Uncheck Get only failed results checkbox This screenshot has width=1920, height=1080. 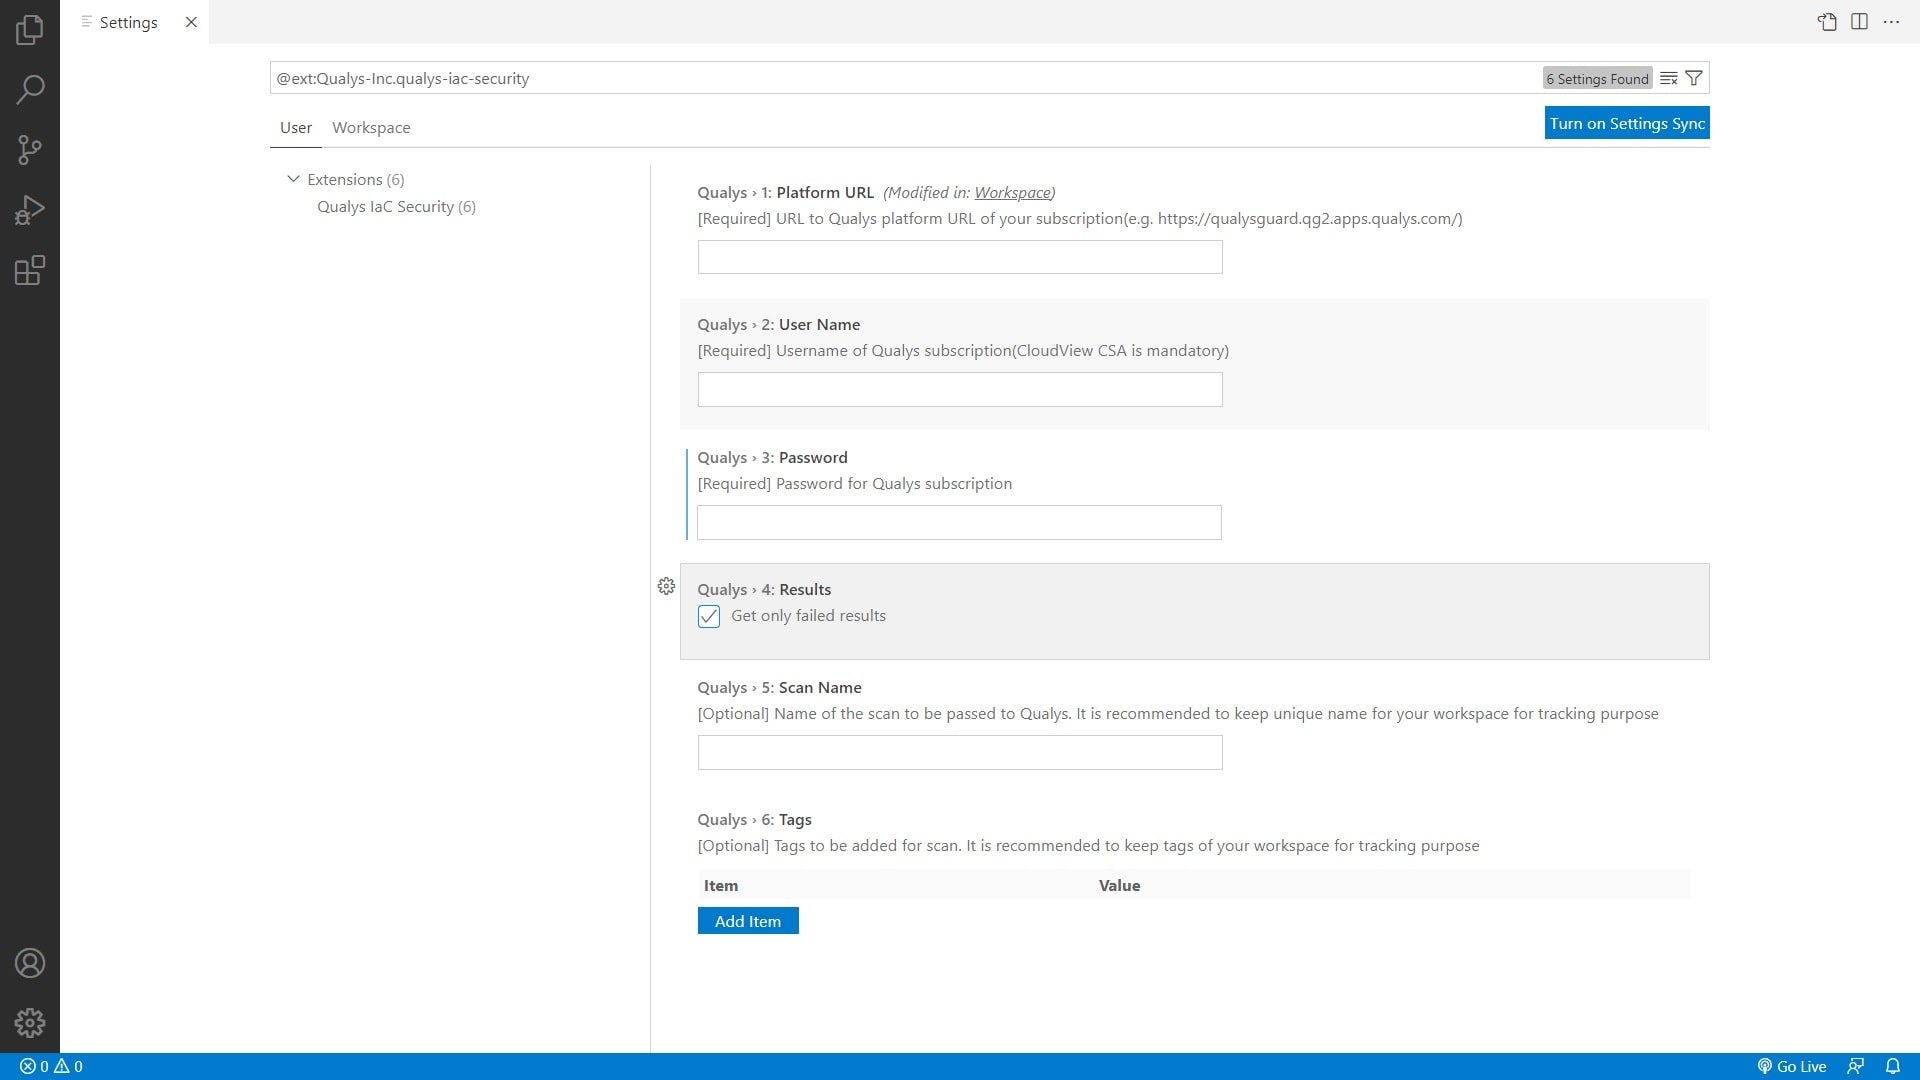pyautogui.click(x=709, y=616)
